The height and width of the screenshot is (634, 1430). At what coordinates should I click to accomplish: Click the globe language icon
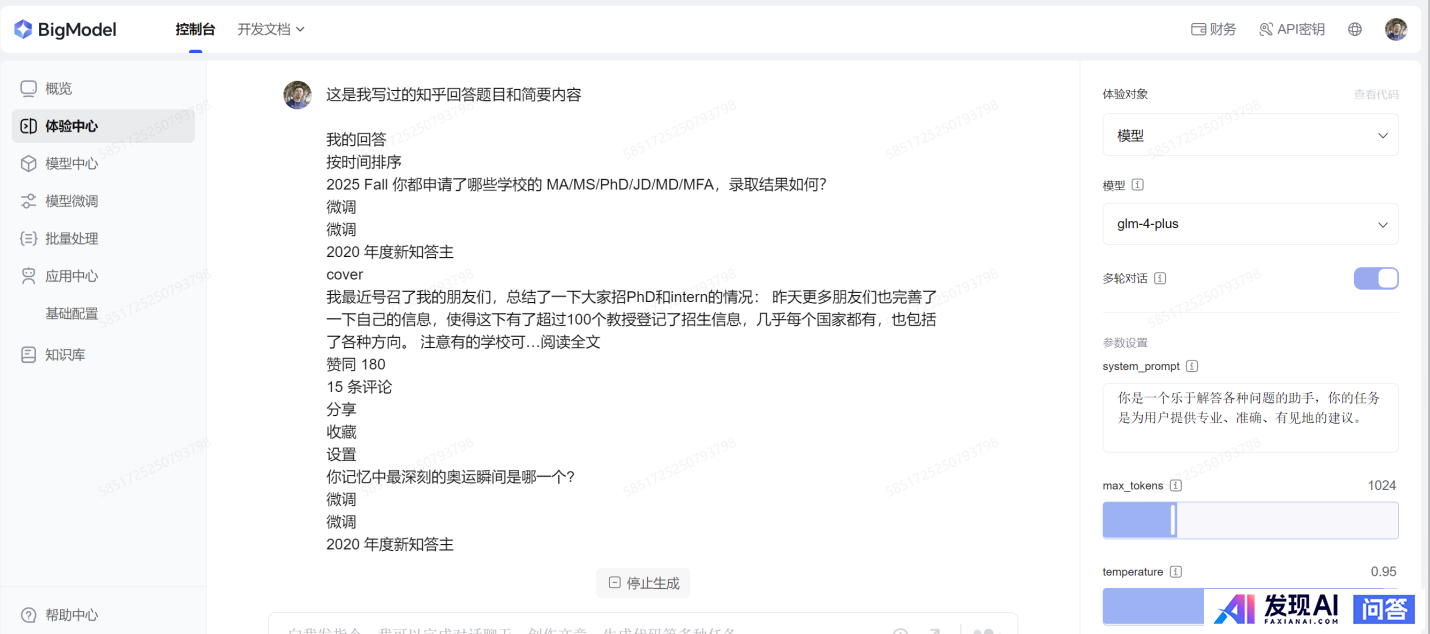click(1355, 30)
